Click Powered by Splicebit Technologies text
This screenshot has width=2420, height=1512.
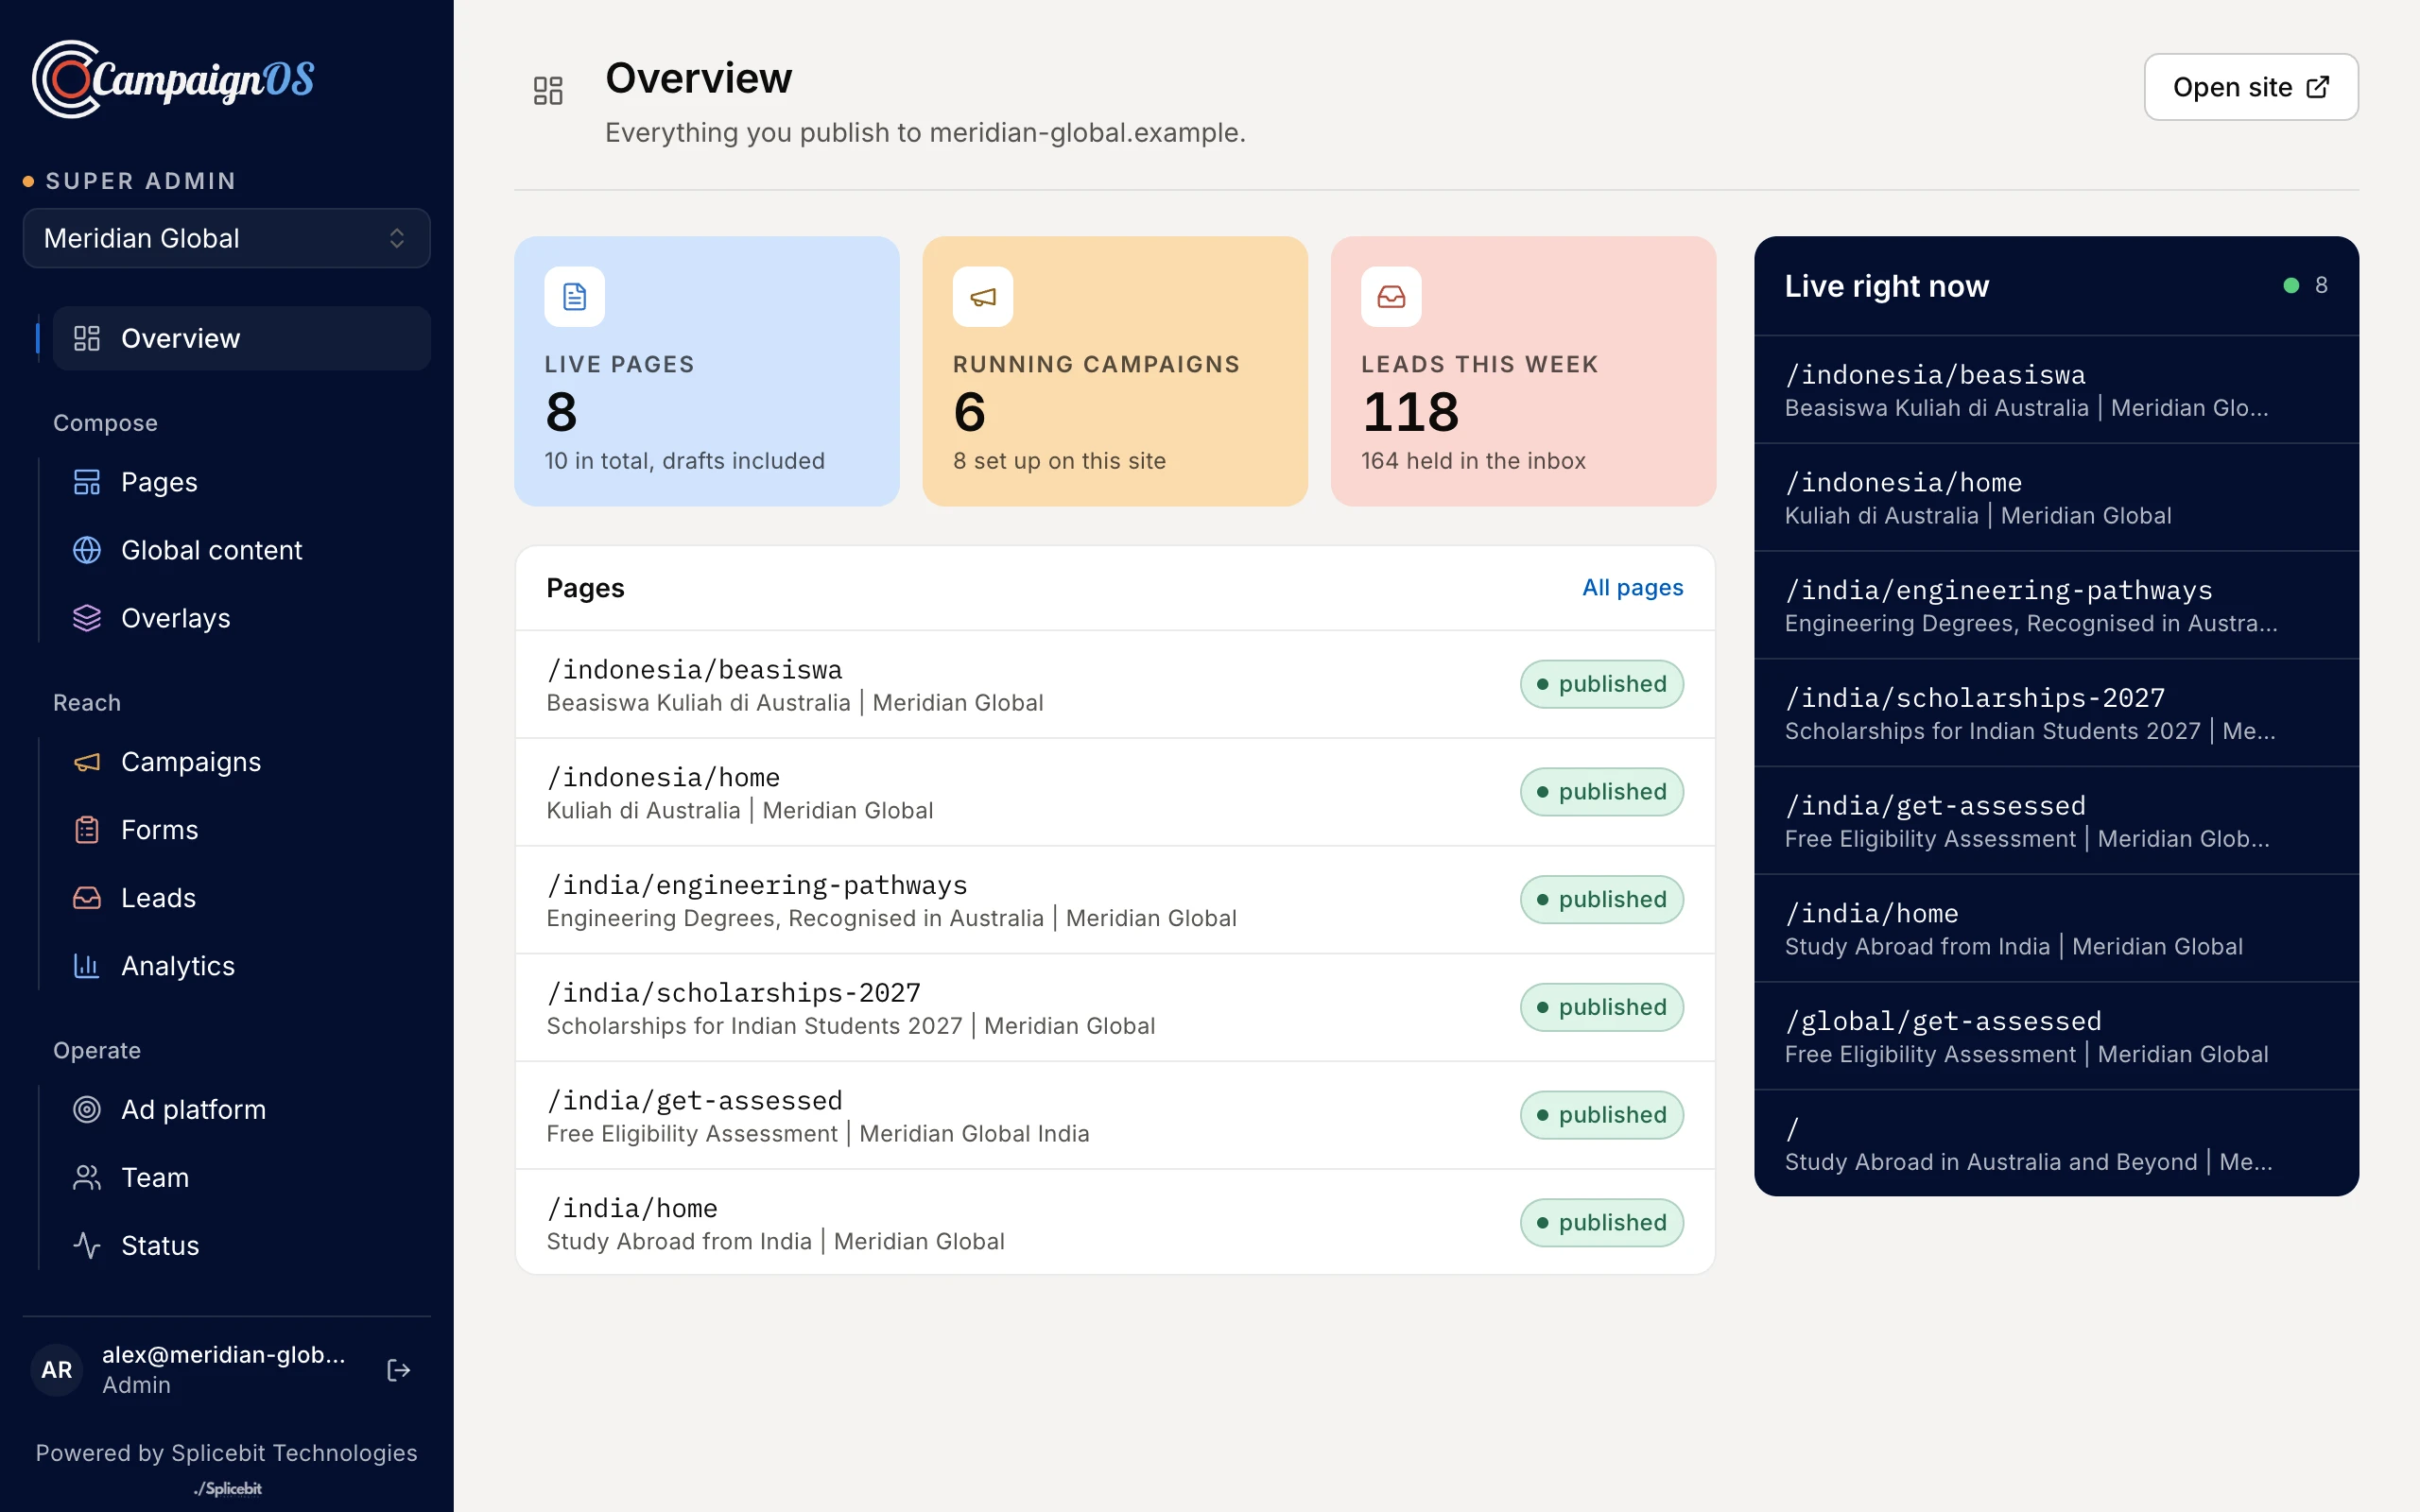pyautogui.click(x=227, y=1453)
